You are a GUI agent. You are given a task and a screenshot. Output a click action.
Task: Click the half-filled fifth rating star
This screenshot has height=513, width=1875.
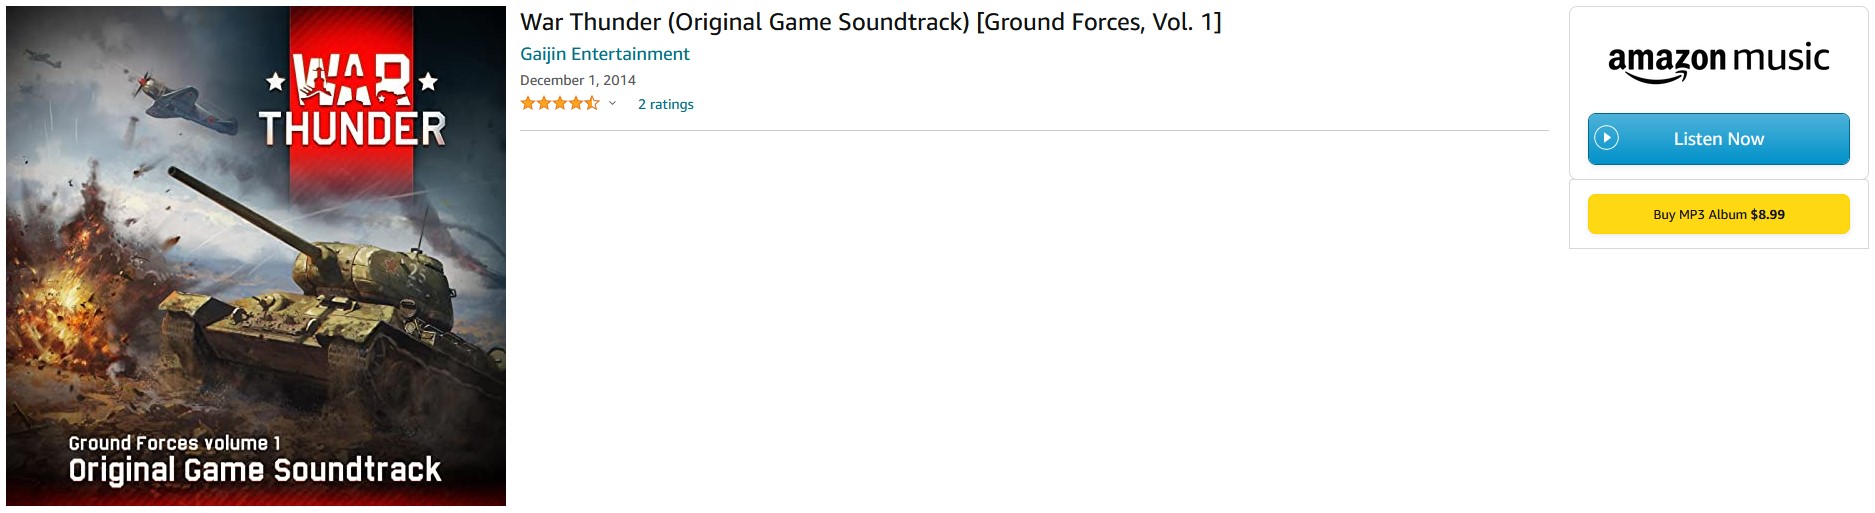592,103
